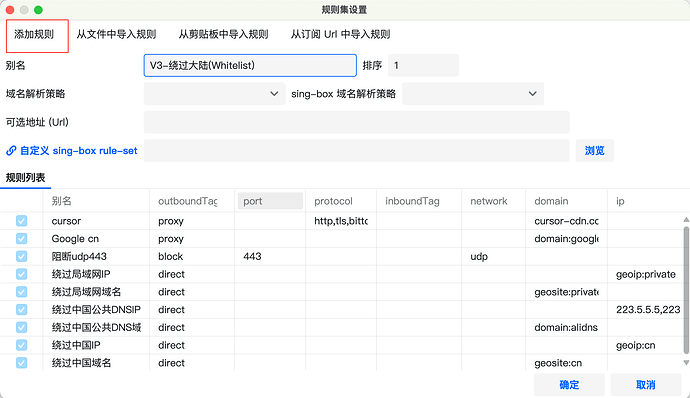The height and width of the screenshot is (398, 690).
Task: Cancel with the 取消 button
Action: [x=646, y=384]
